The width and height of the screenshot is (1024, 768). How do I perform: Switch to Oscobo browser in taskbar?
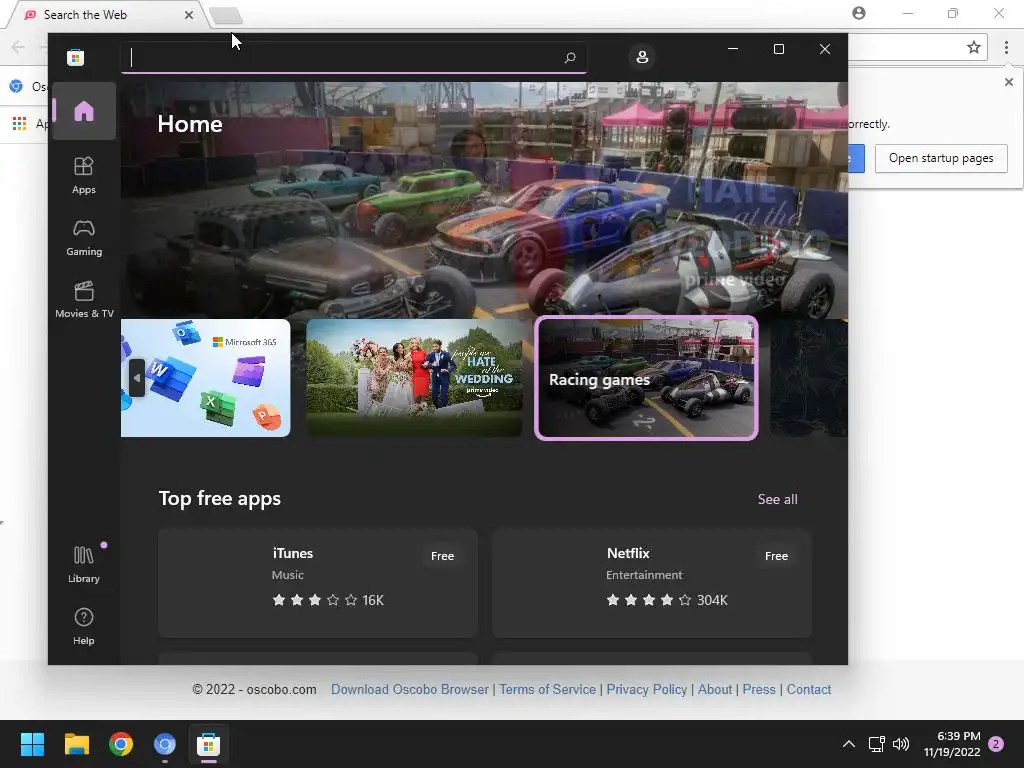point(165,744)
